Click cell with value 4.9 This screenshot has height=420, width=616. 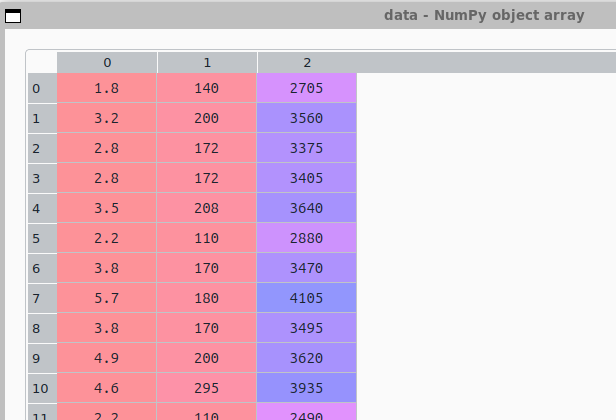tap(107, 358)
